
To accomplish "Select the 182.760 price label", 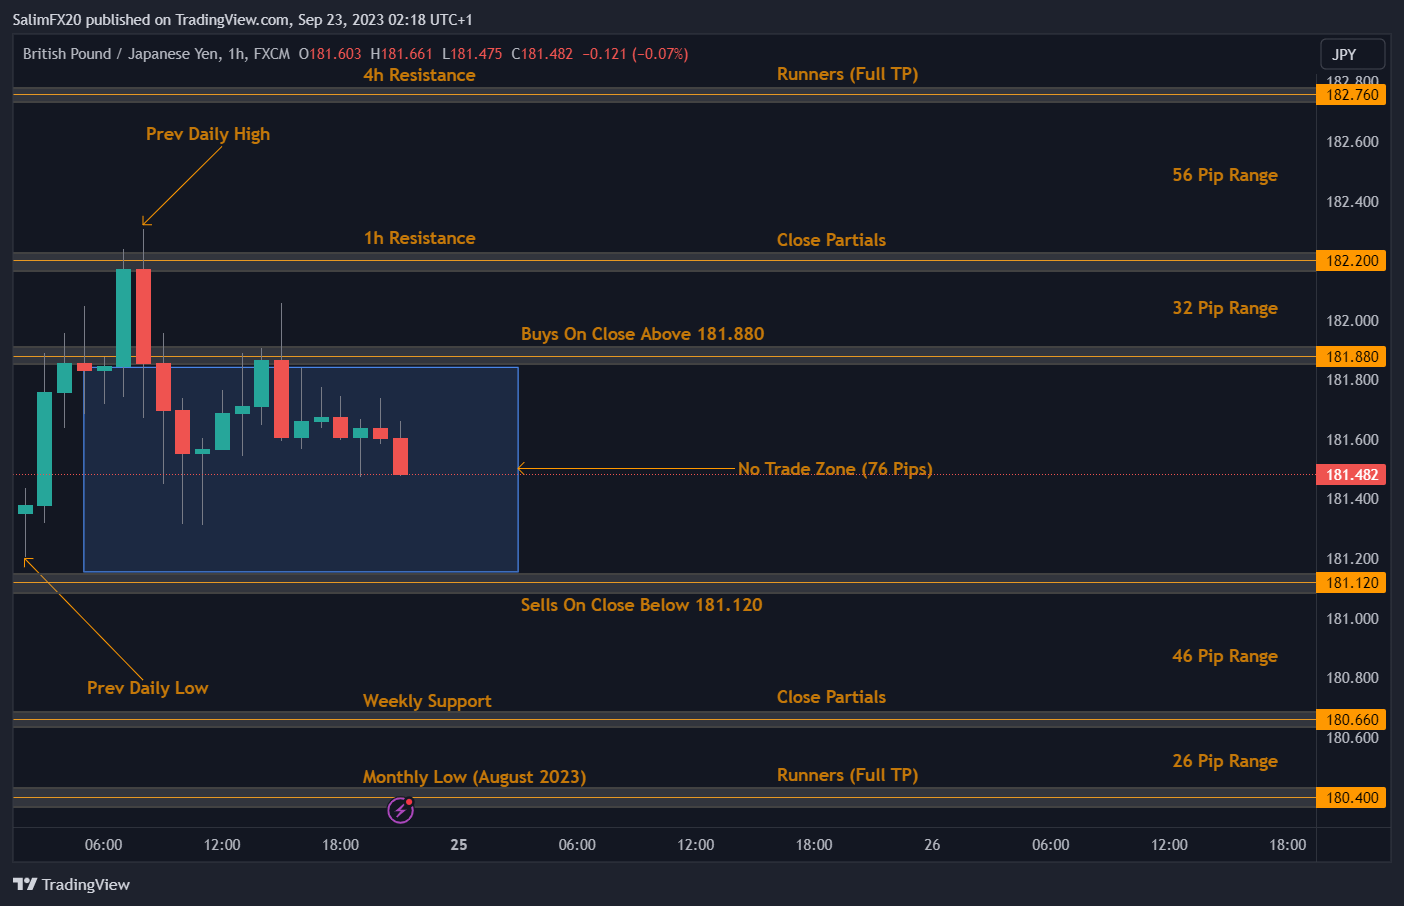I will pos(1351,95).
